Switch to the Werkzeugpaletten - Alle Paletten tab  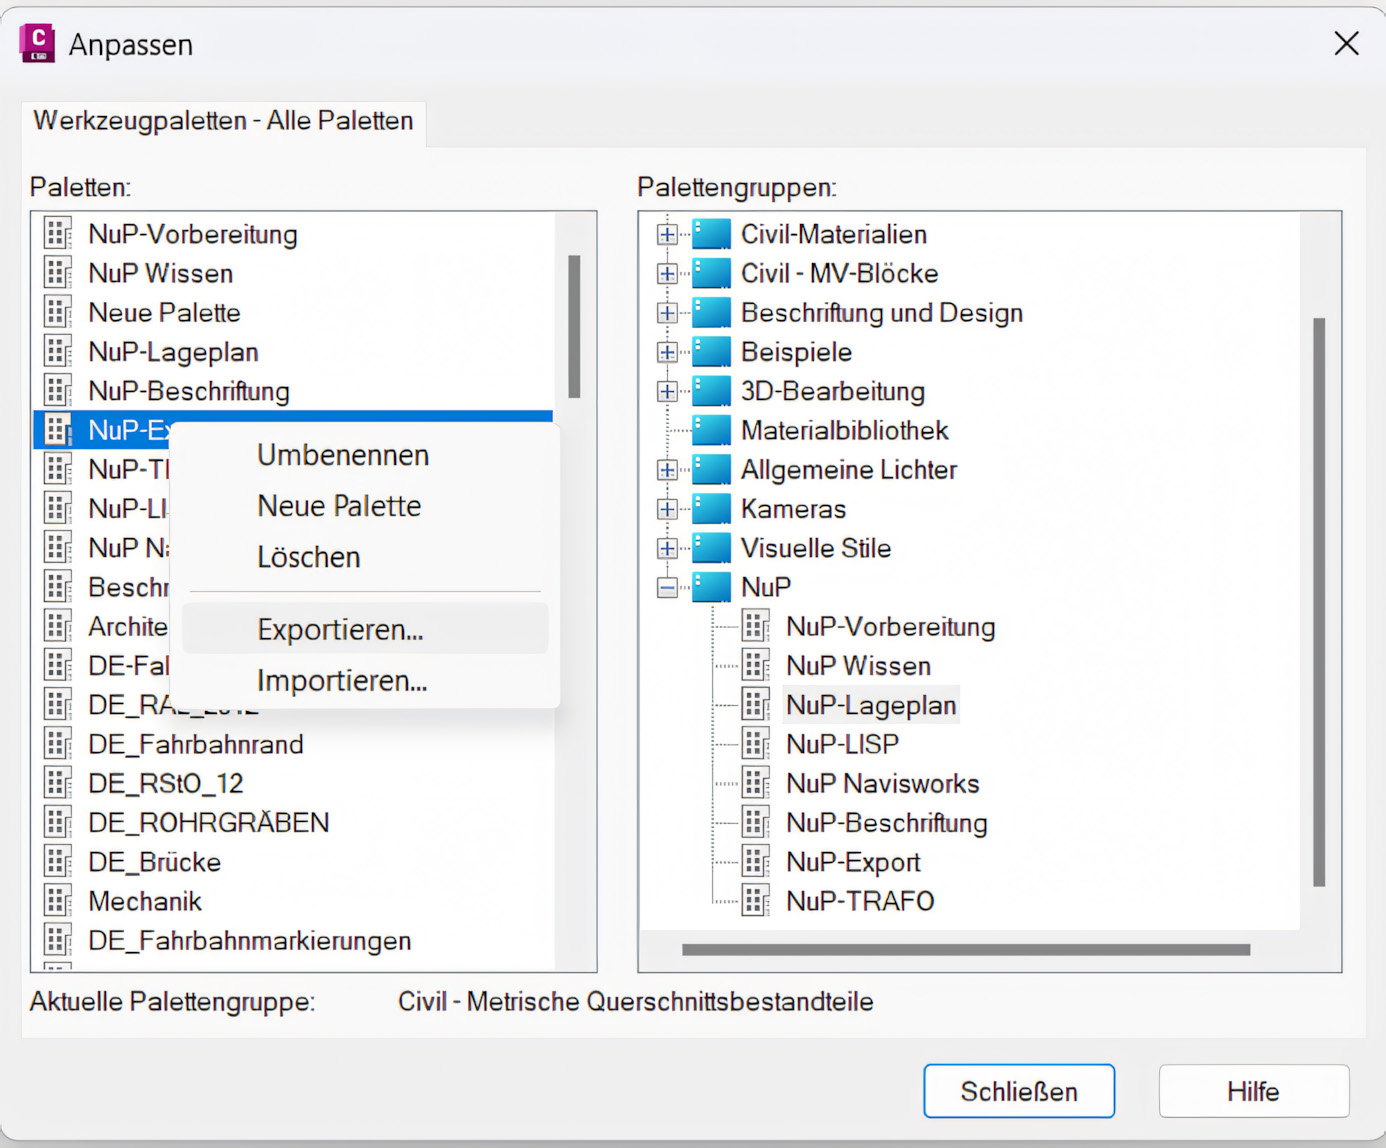pyautogui.click(x=223, y=121)
